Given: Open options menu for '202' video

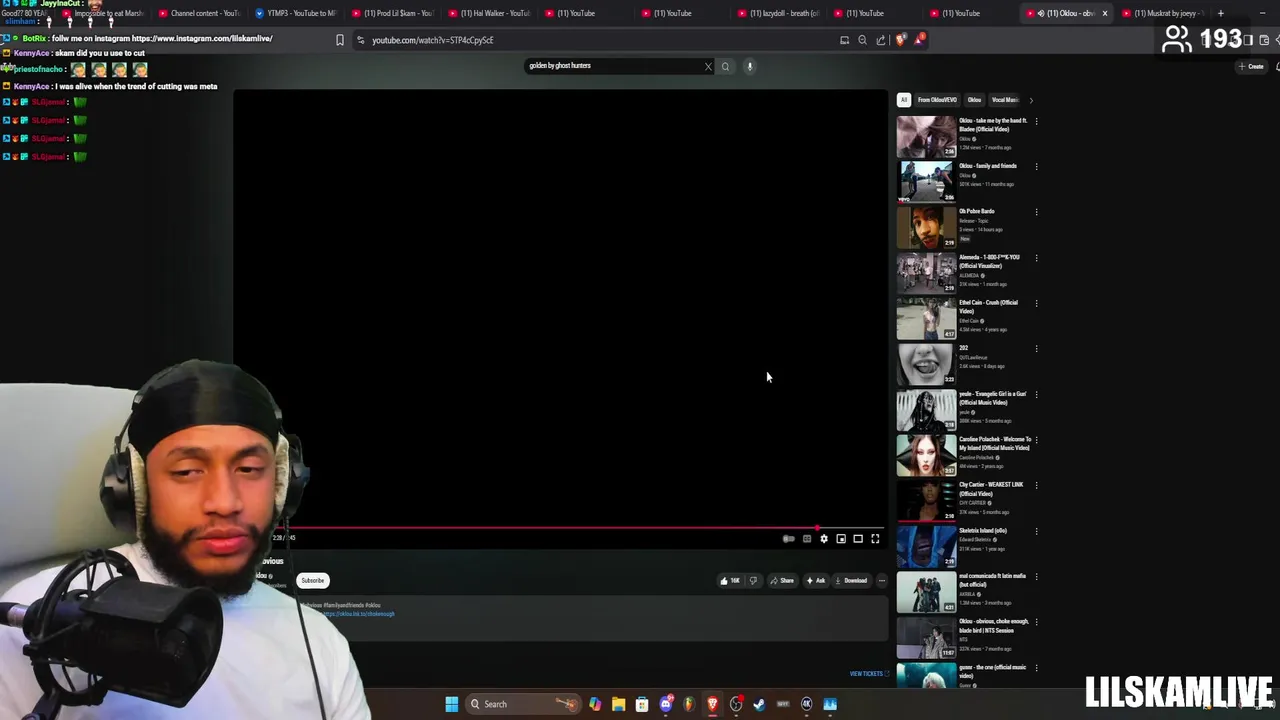Looking at the screenshot, I should pos(1036,349).
